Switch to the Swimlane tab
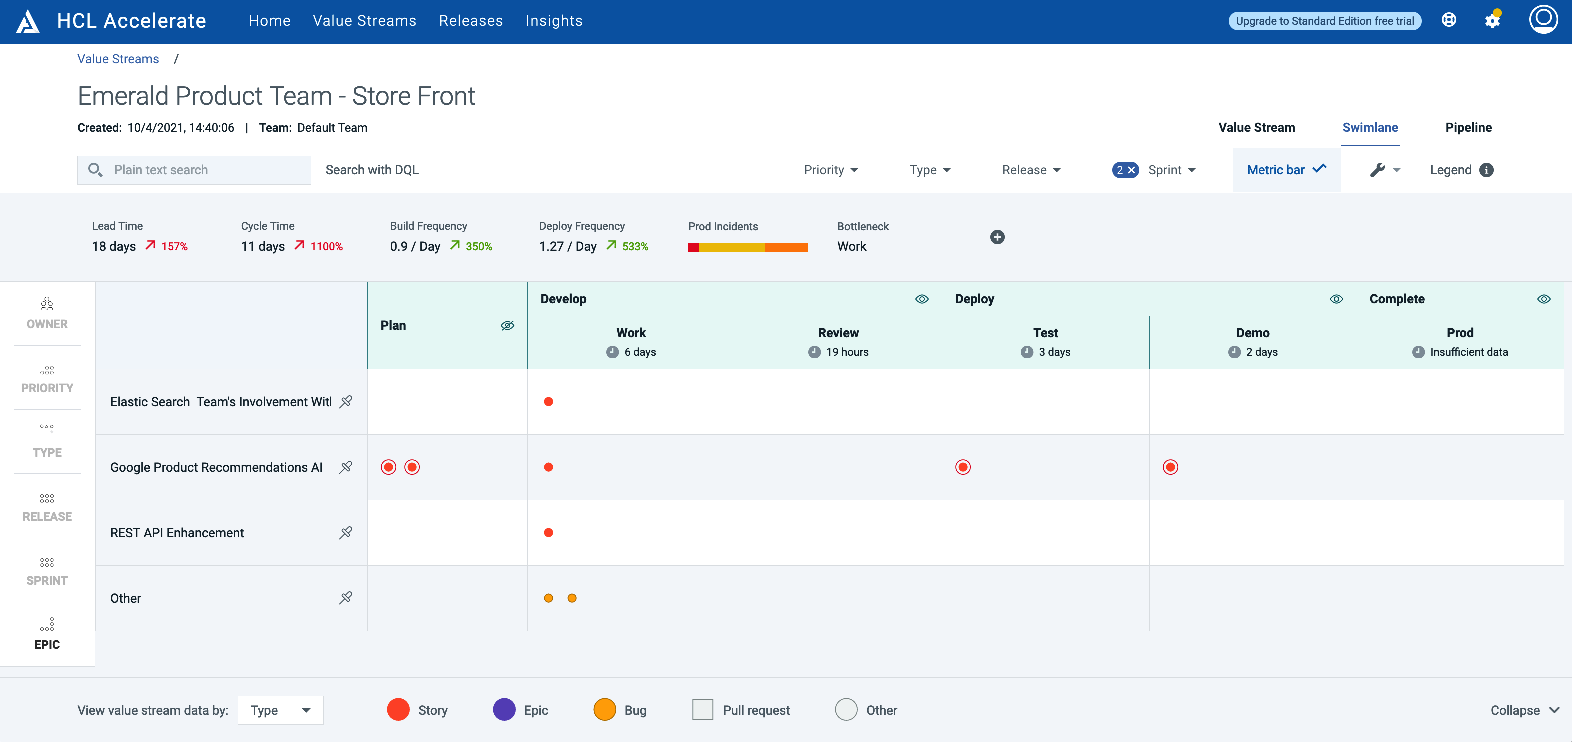1572x742 pixels. click(x=1370, y=128)
